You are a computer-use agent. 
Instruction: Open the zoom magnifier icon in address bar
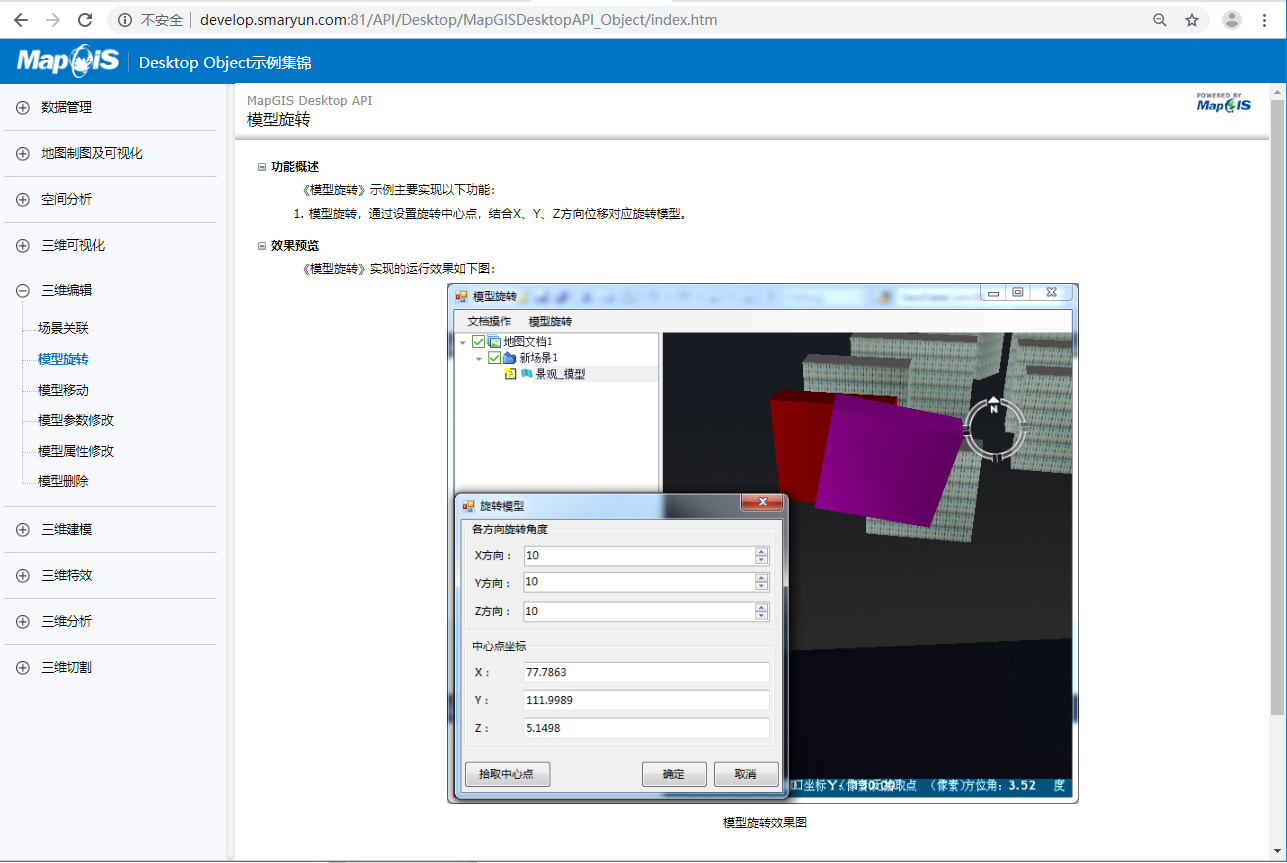(1160, 20)
